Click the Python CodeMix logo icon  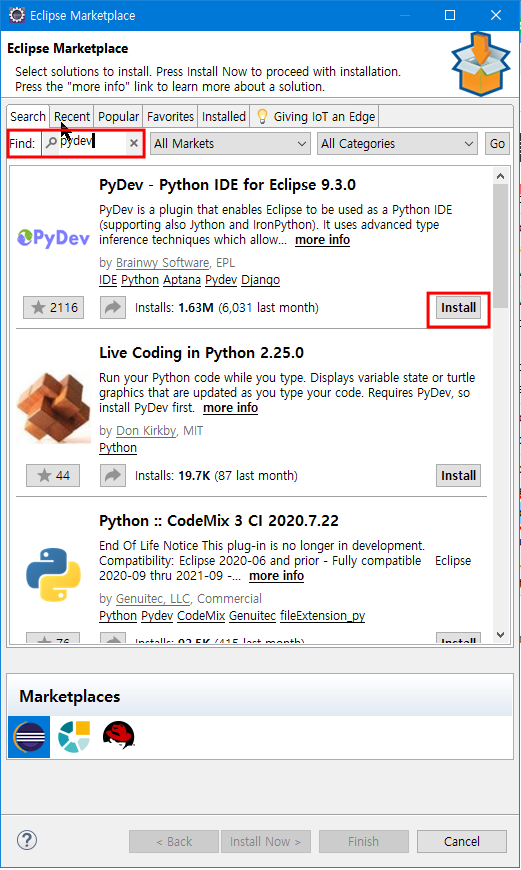(x=53, y=575)
